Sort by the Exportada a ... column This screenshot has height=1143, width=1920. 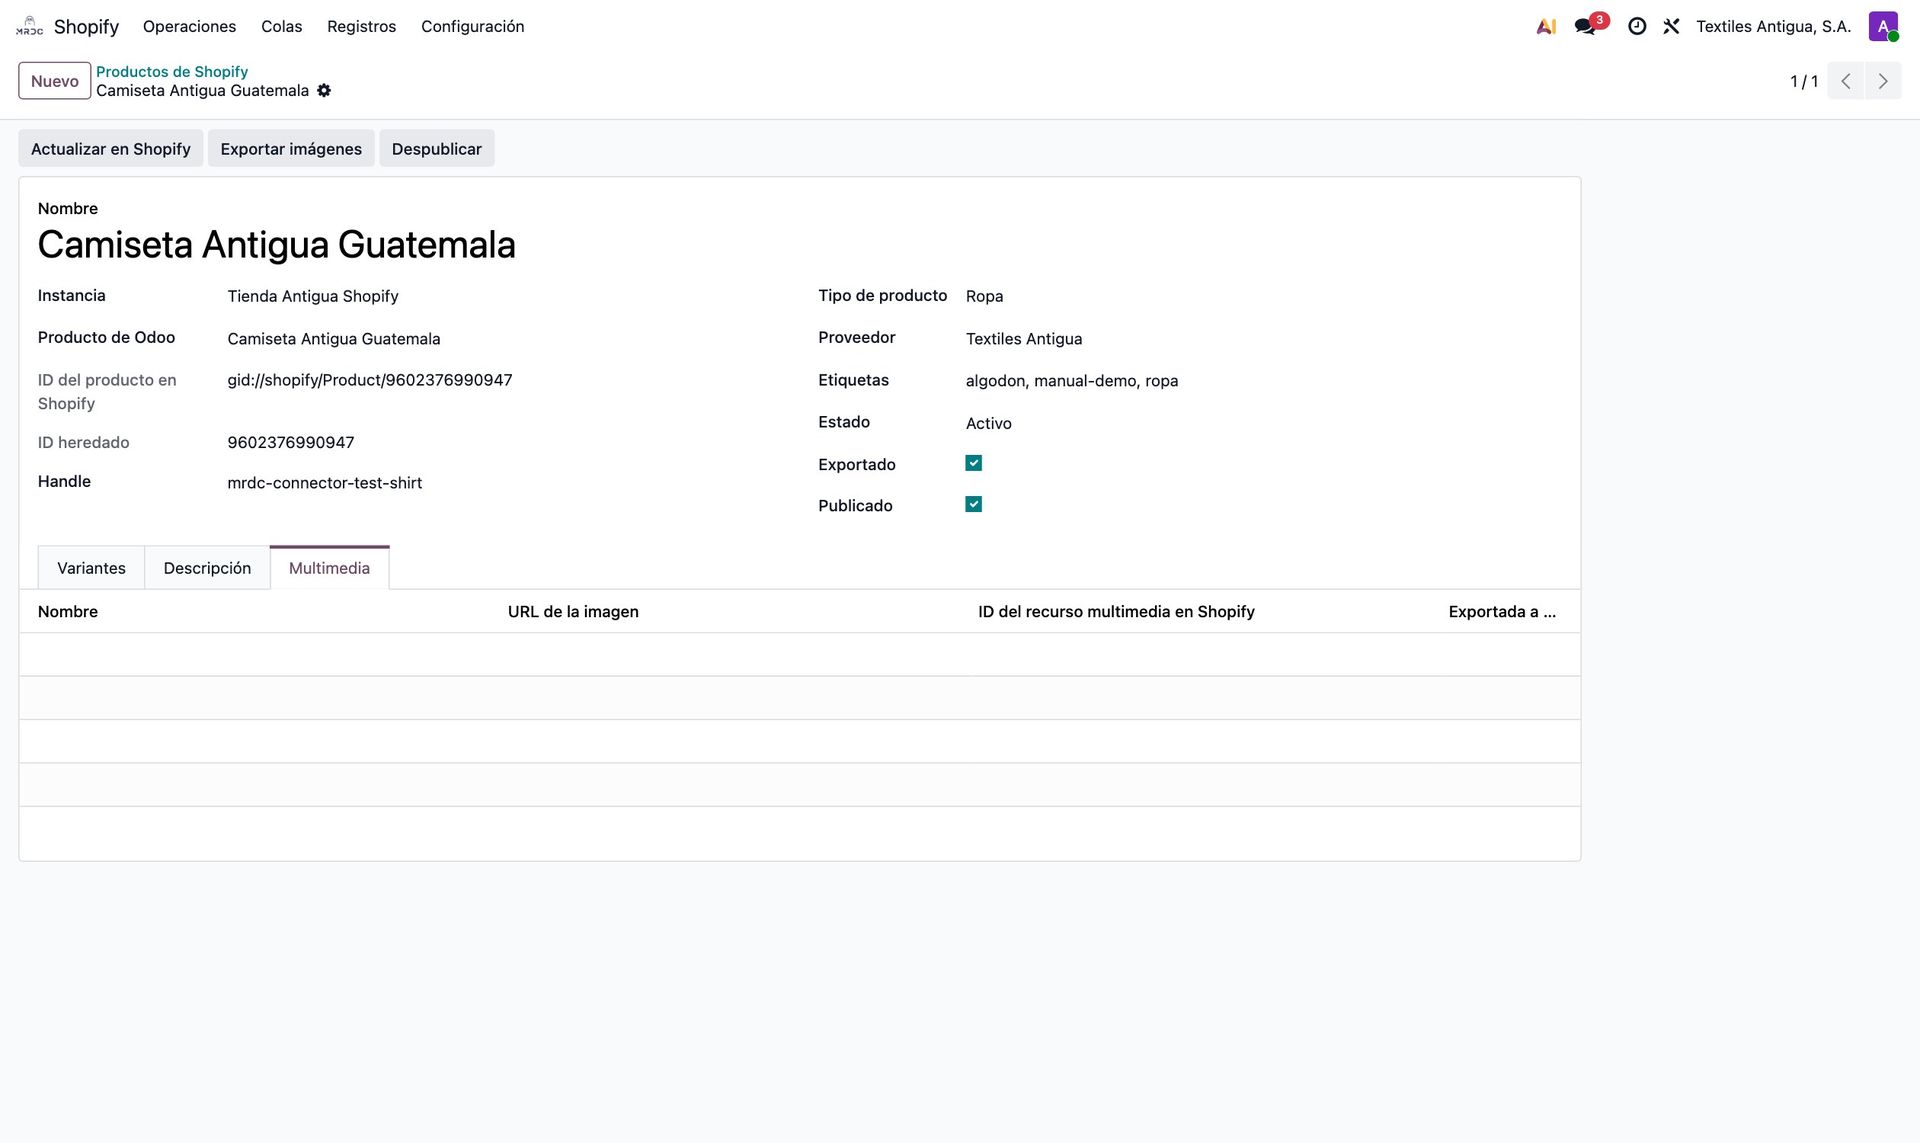1502,611
